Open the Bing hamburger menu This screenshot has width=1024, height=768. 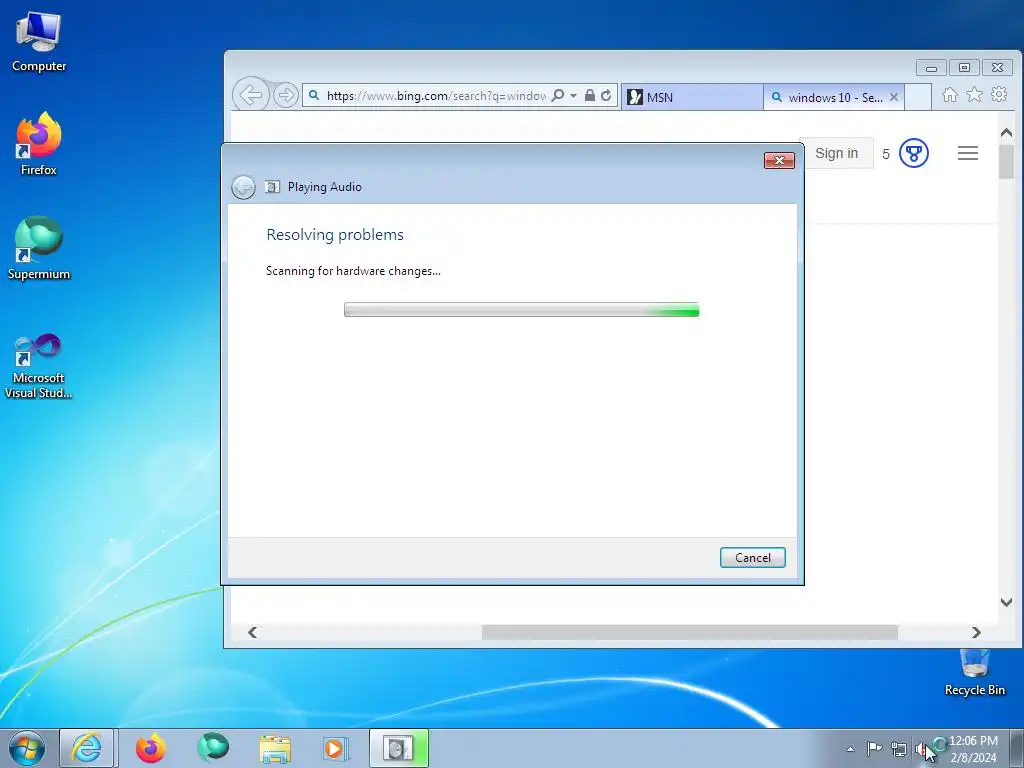pos(968,153)
